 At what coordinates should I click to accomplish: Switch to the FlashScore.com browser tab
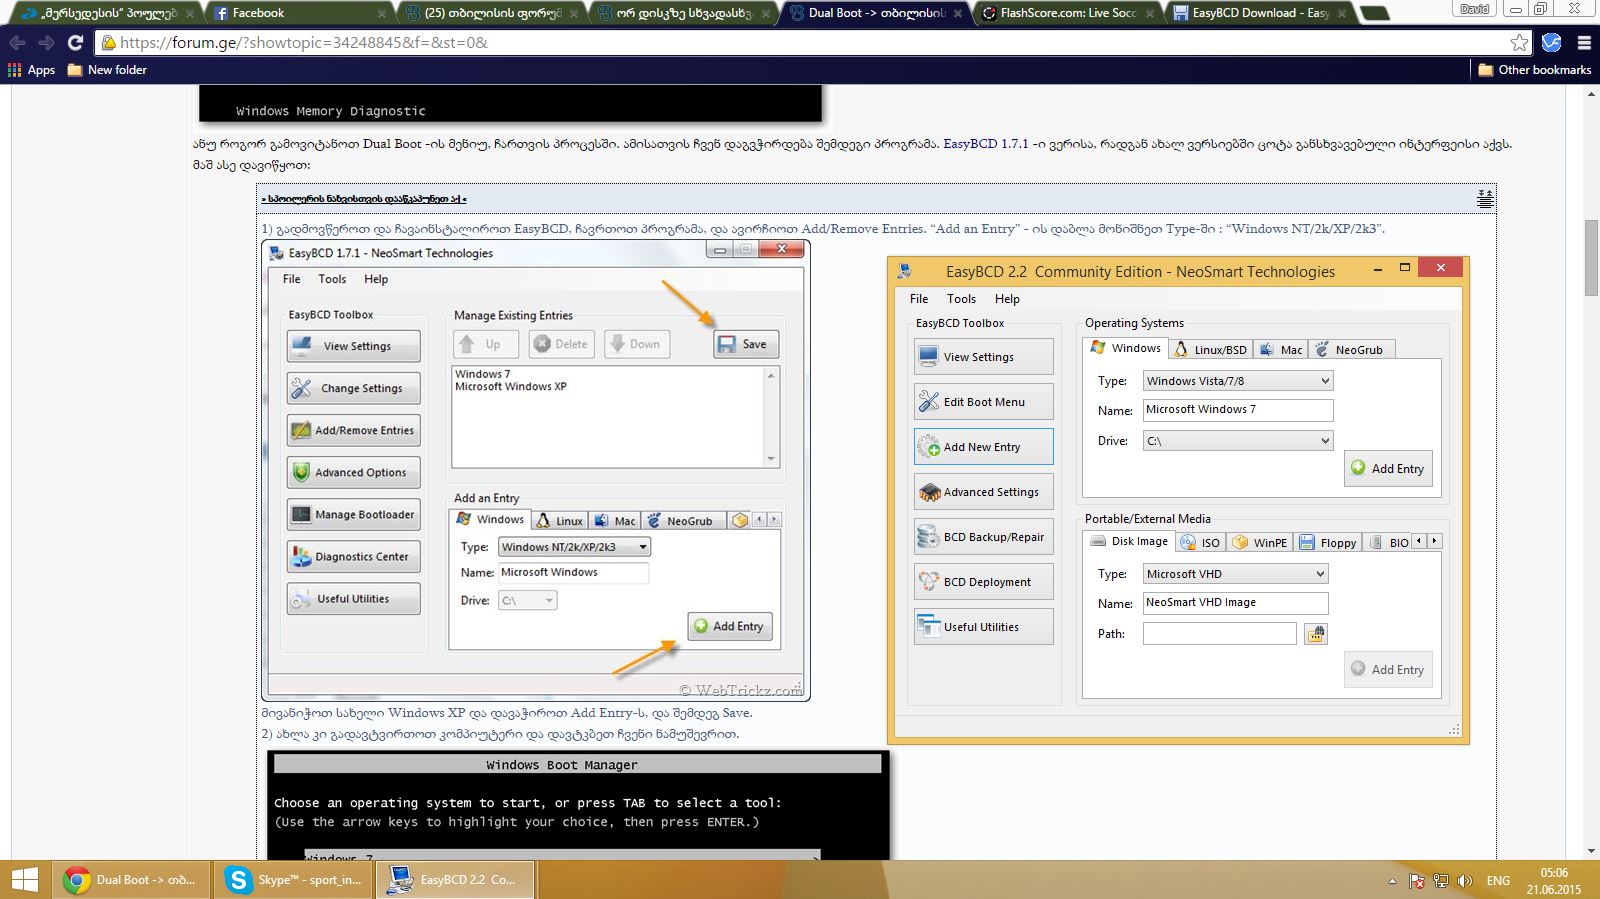pyautogui.click(x=1068, y=13)
